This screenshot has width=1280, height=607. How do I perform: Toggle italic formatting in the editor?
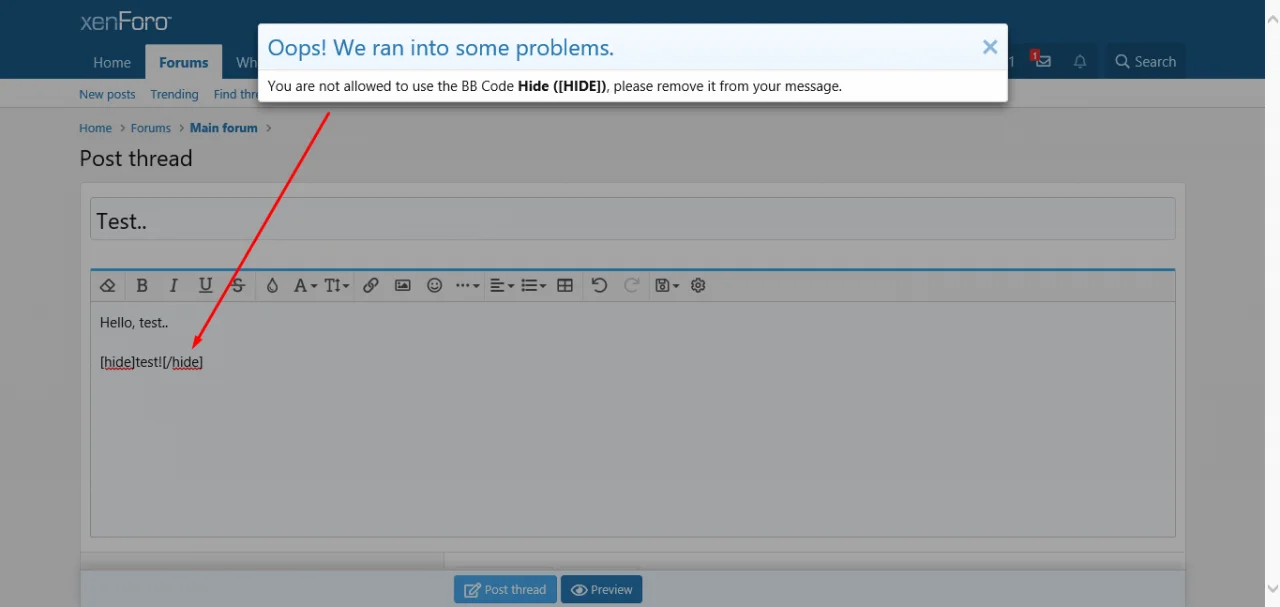(173, 285)
